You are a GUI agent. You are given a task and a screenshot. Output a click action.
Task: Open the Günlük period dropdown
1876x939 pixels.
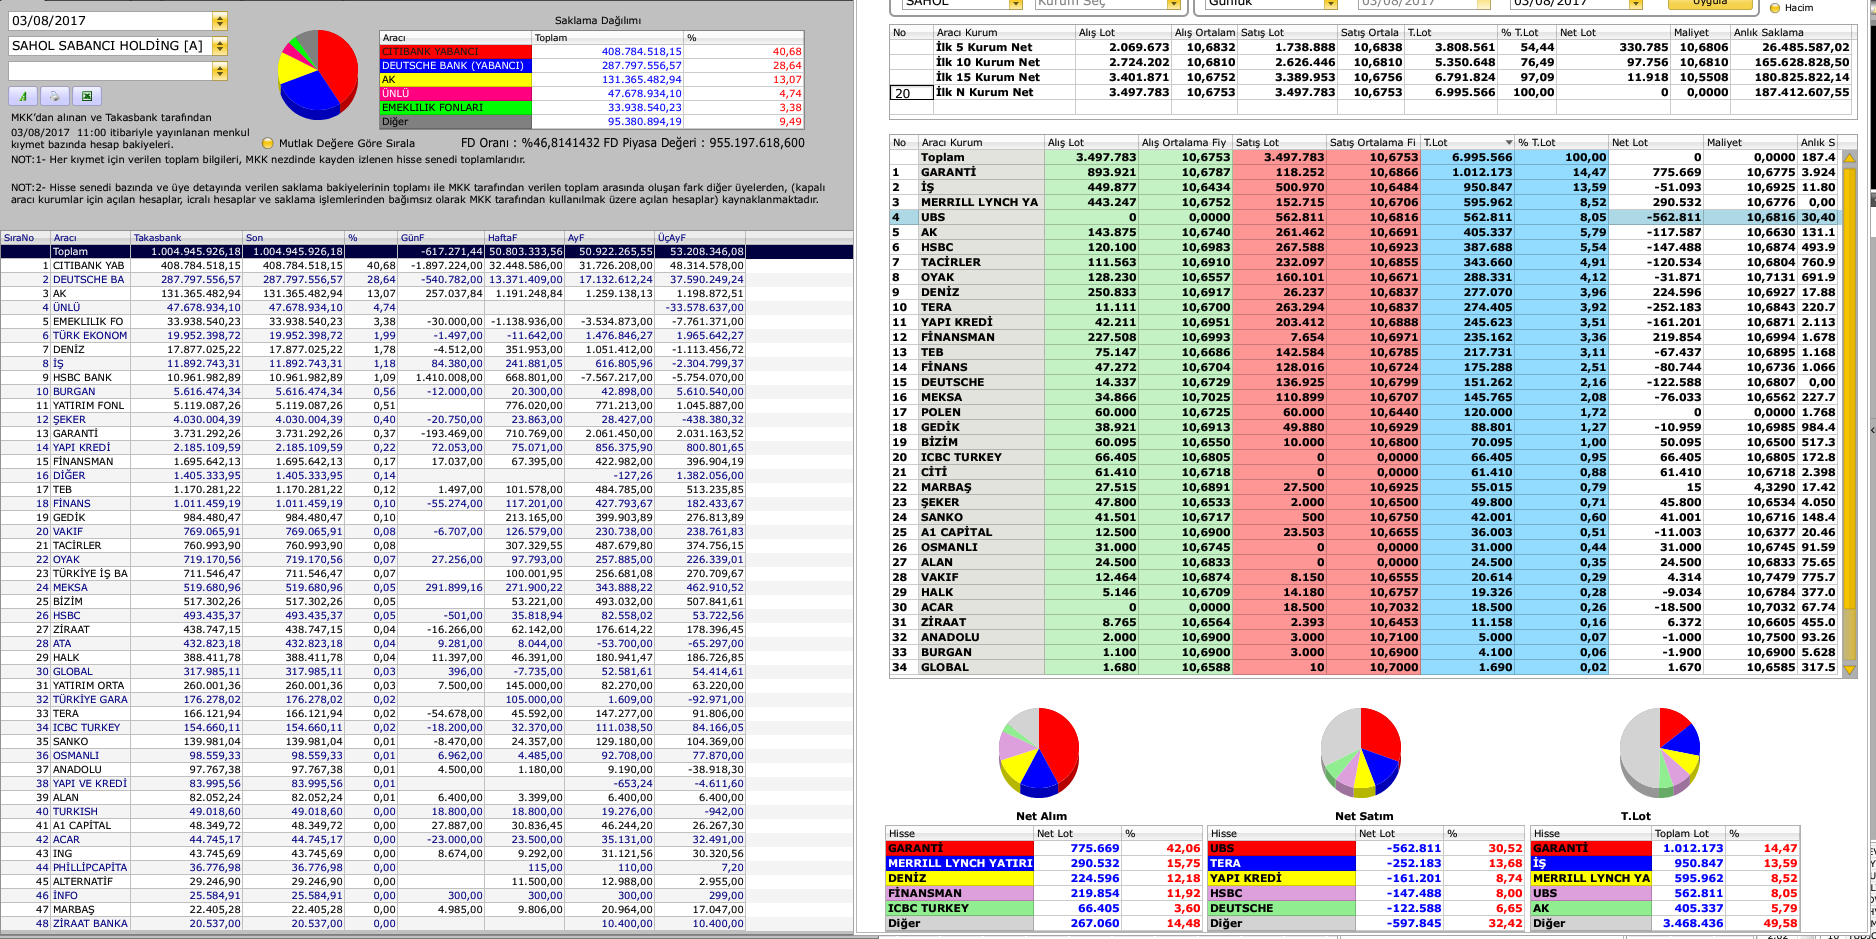tap(1331, 4)
